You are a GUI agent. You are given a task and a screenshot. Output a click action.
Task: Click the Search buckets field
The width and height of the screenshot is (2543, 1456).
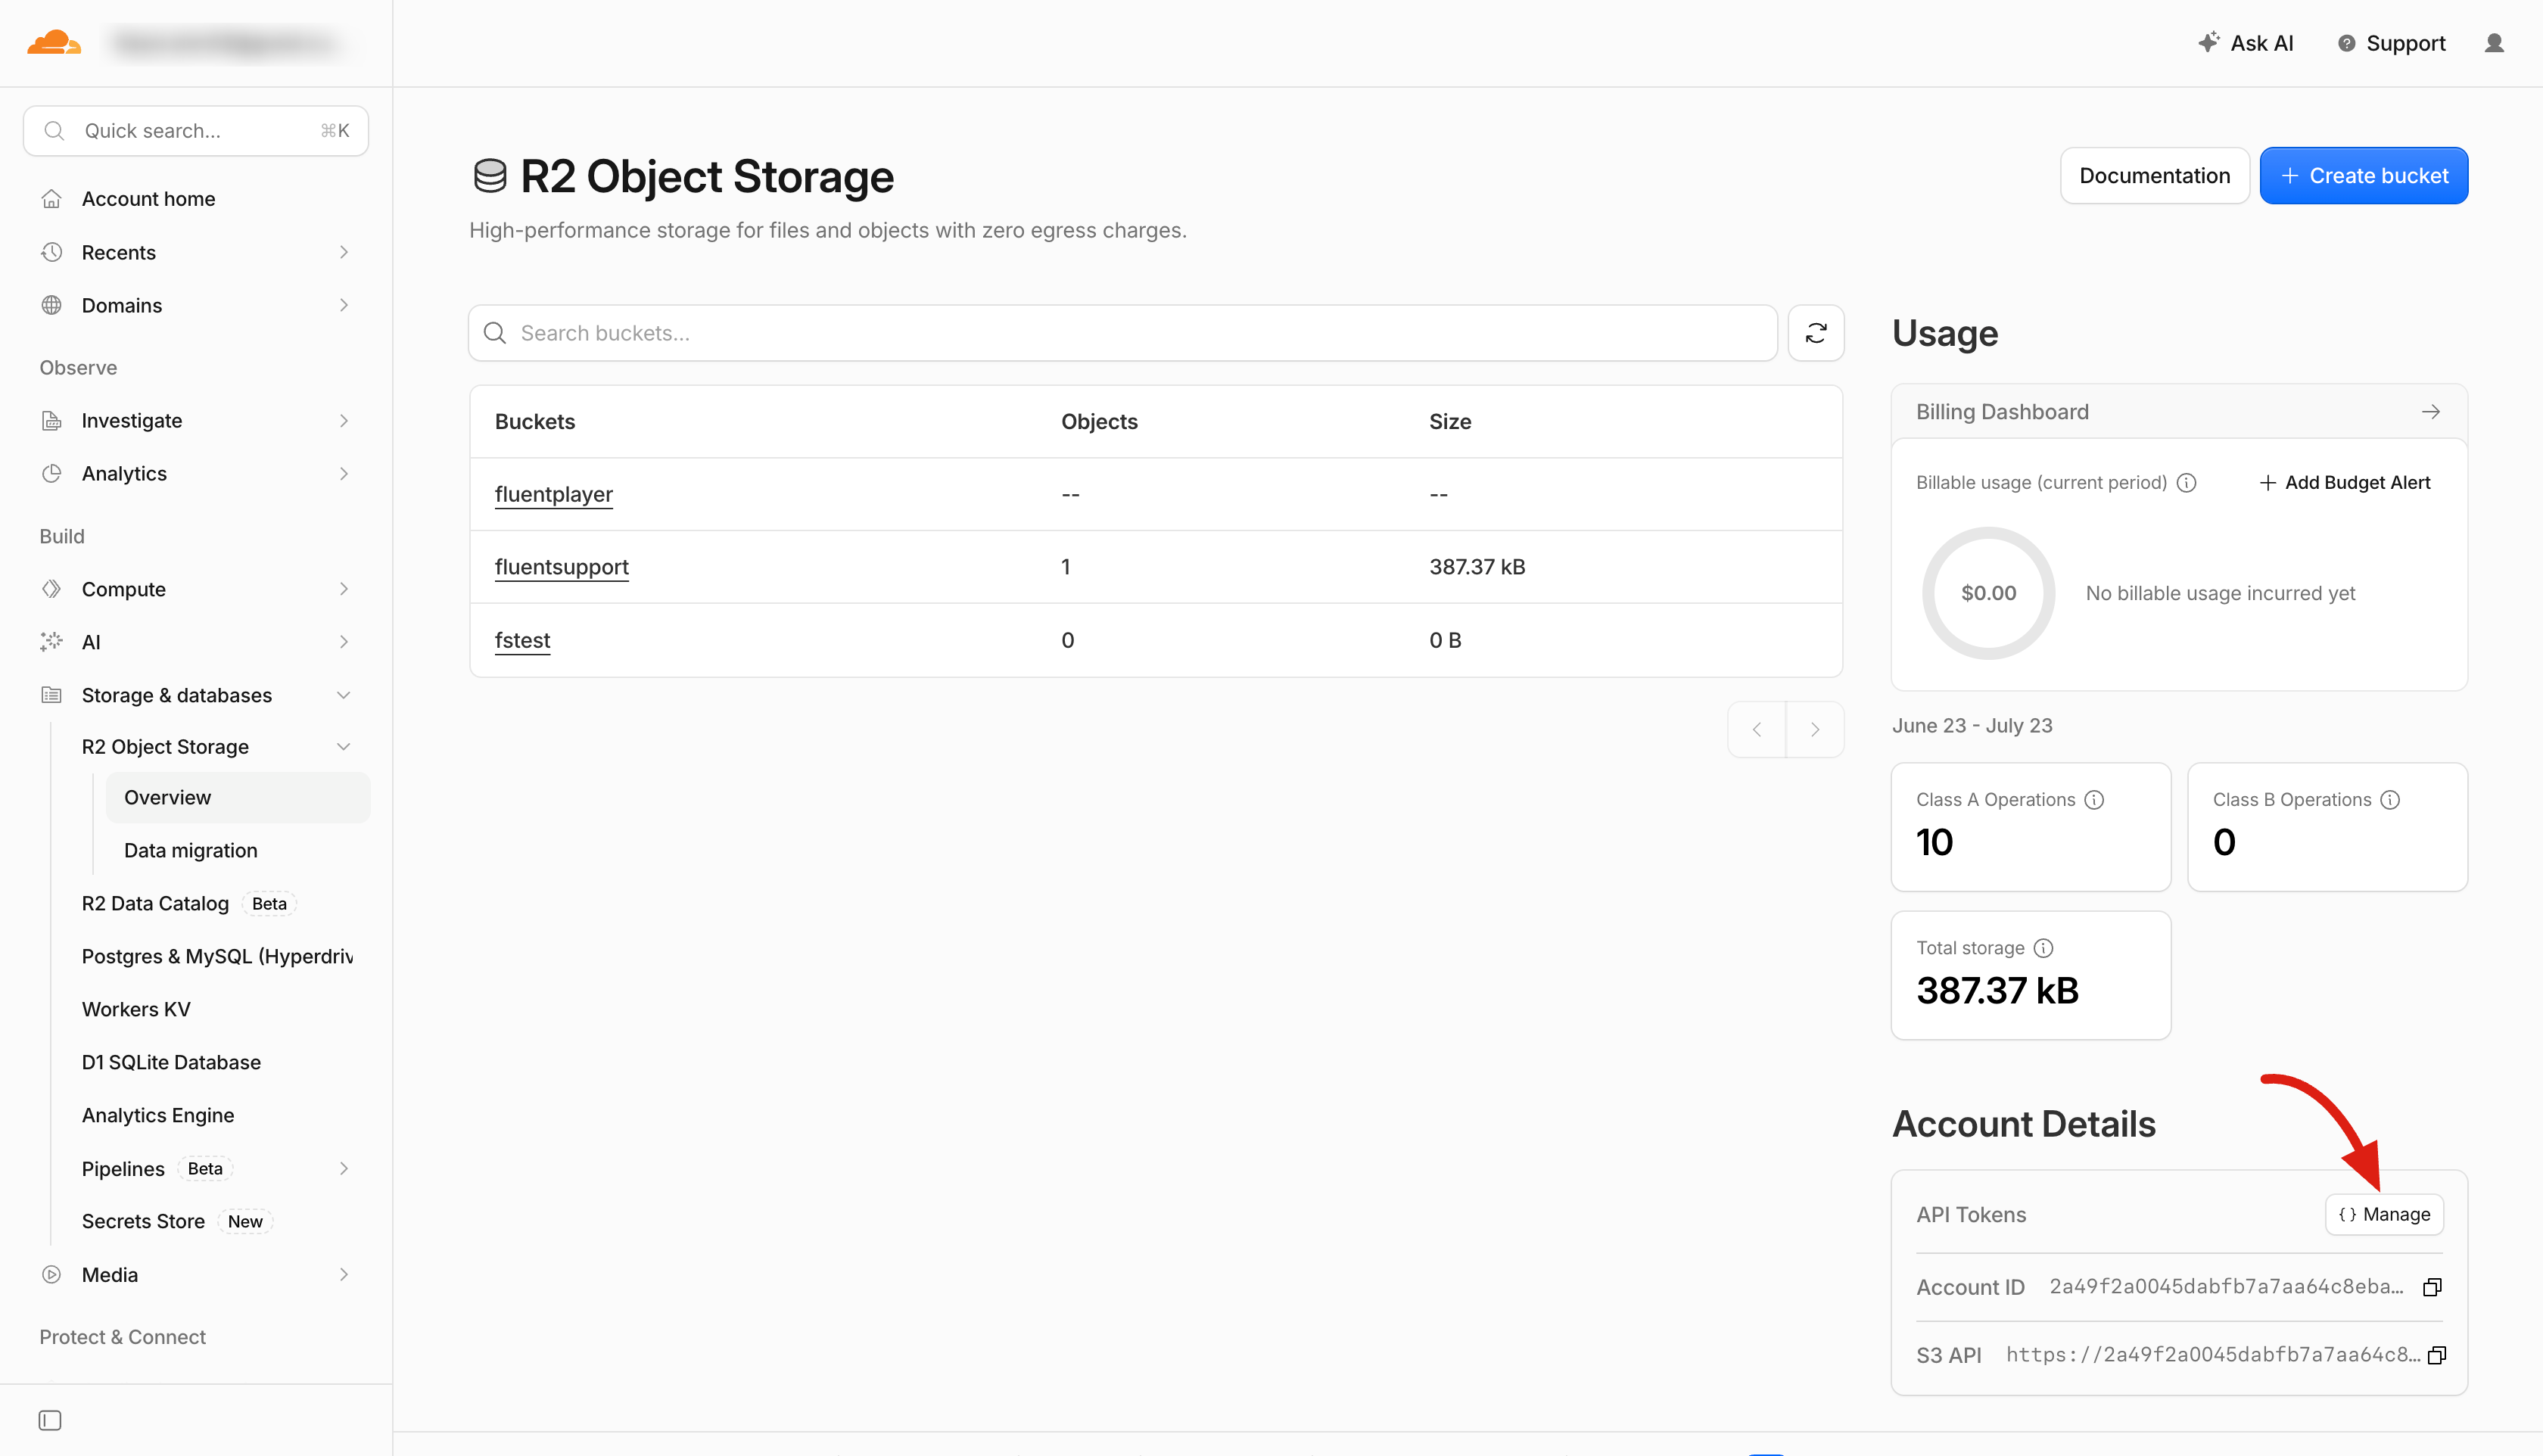pos(1123,333)
